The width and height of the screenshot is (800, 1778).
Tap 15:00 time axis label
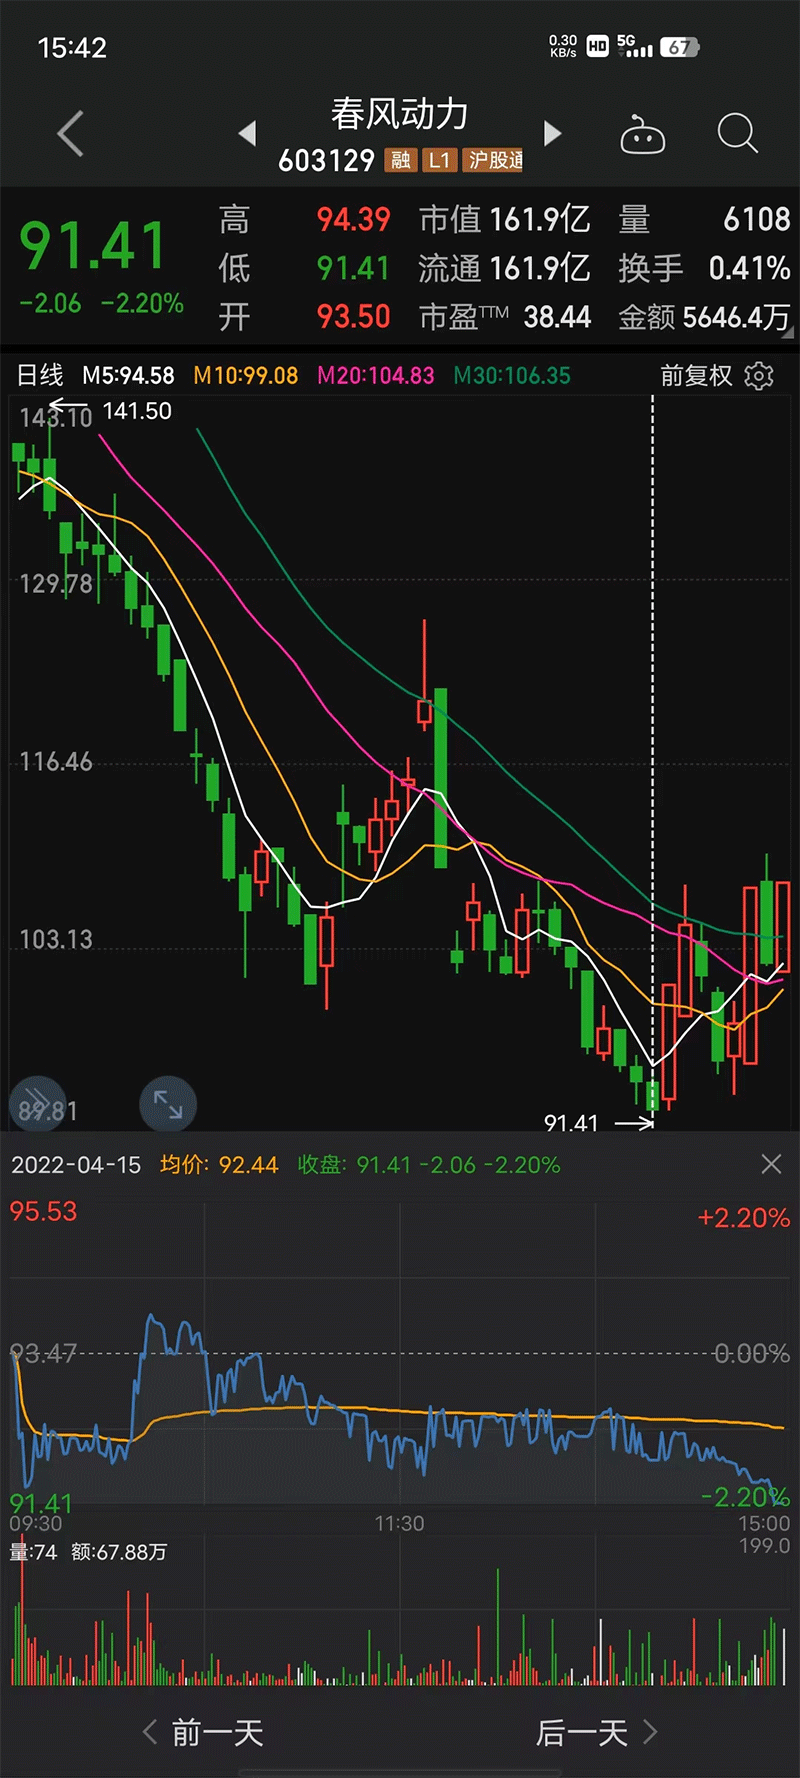coord(765,1523)
